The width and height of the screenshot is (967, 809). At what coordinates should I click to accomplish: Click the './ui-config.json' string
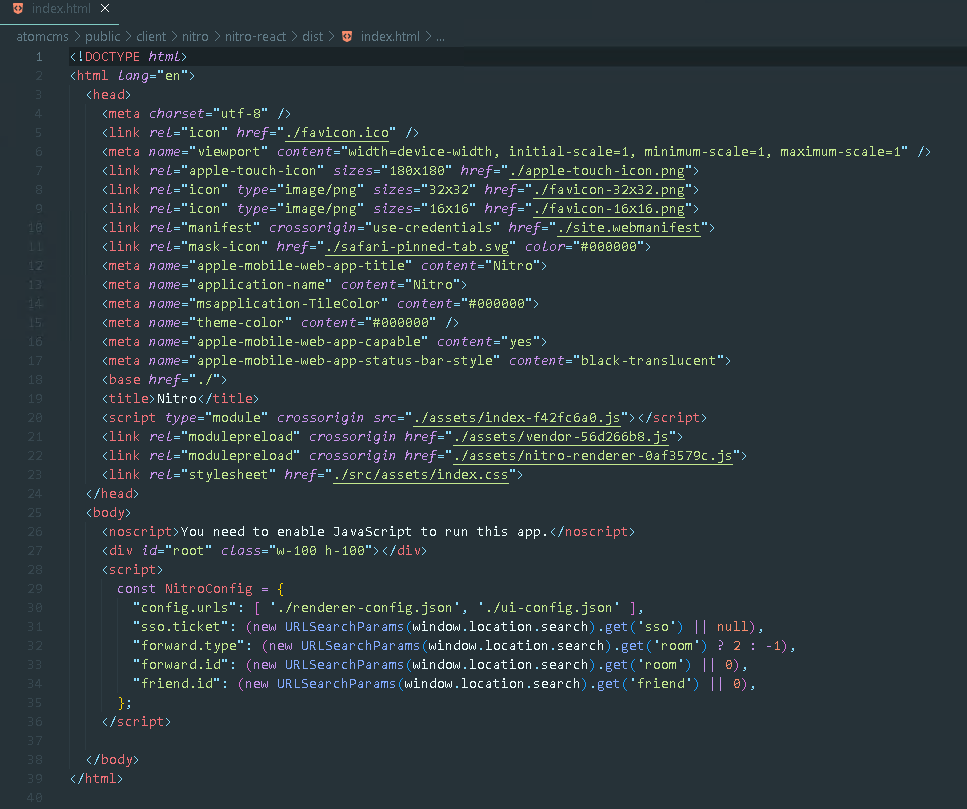(x=549, y=608)
